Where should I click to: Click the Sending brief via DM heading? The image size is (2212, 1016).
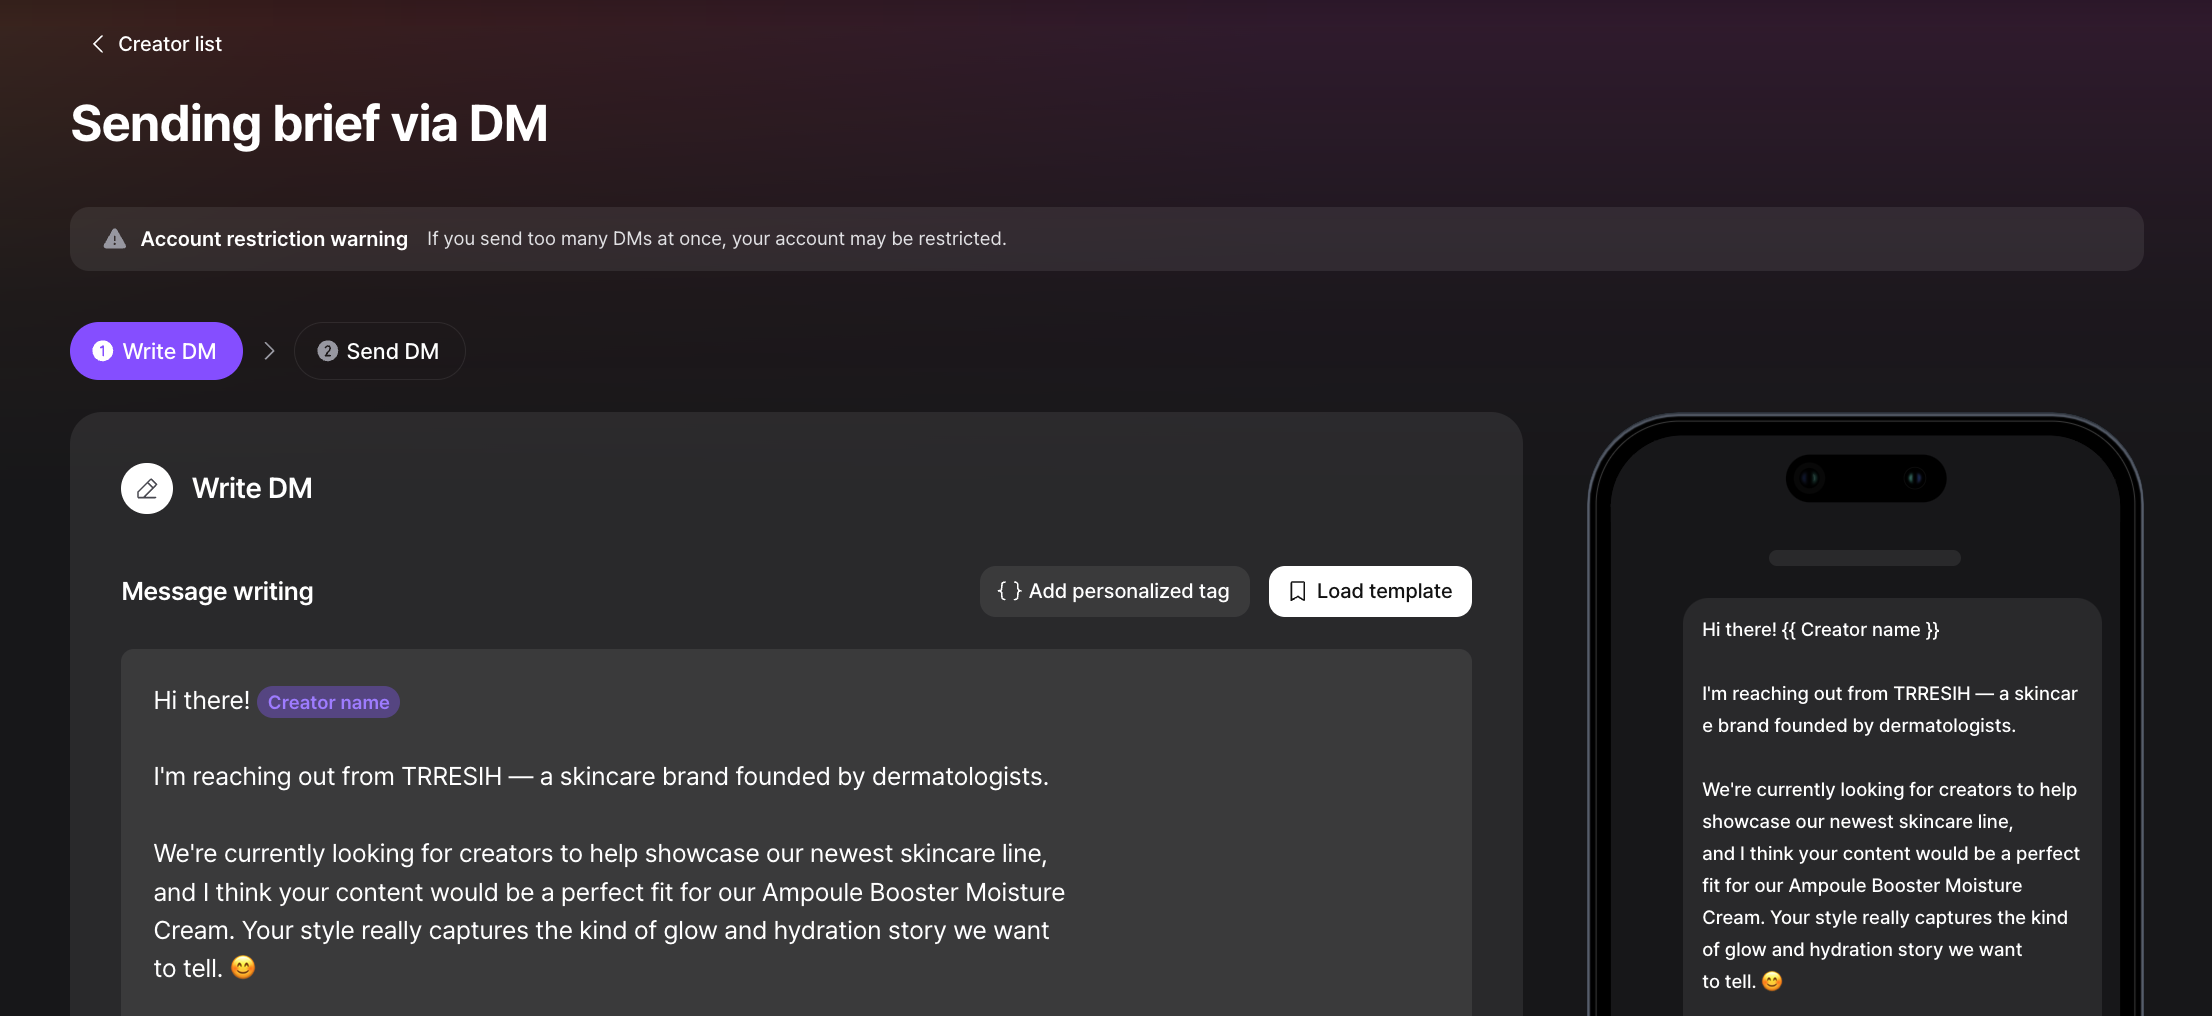click(x=309, y=124)
